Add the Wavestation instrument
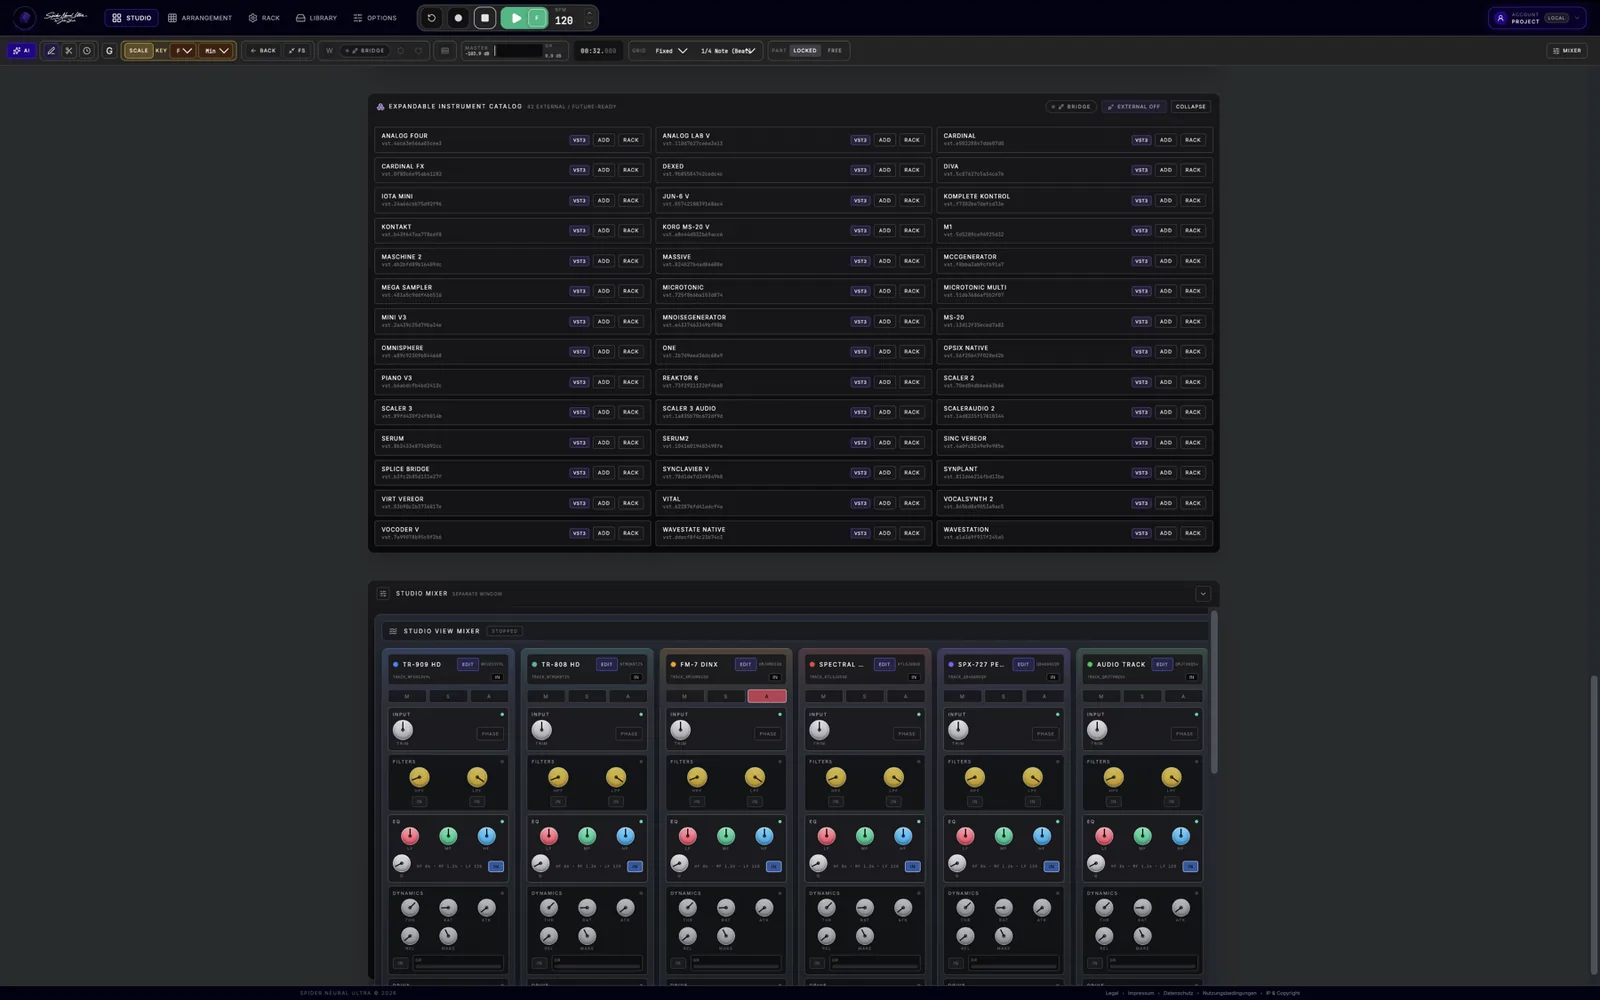 pyautogui.click(x=1166, y=533)
